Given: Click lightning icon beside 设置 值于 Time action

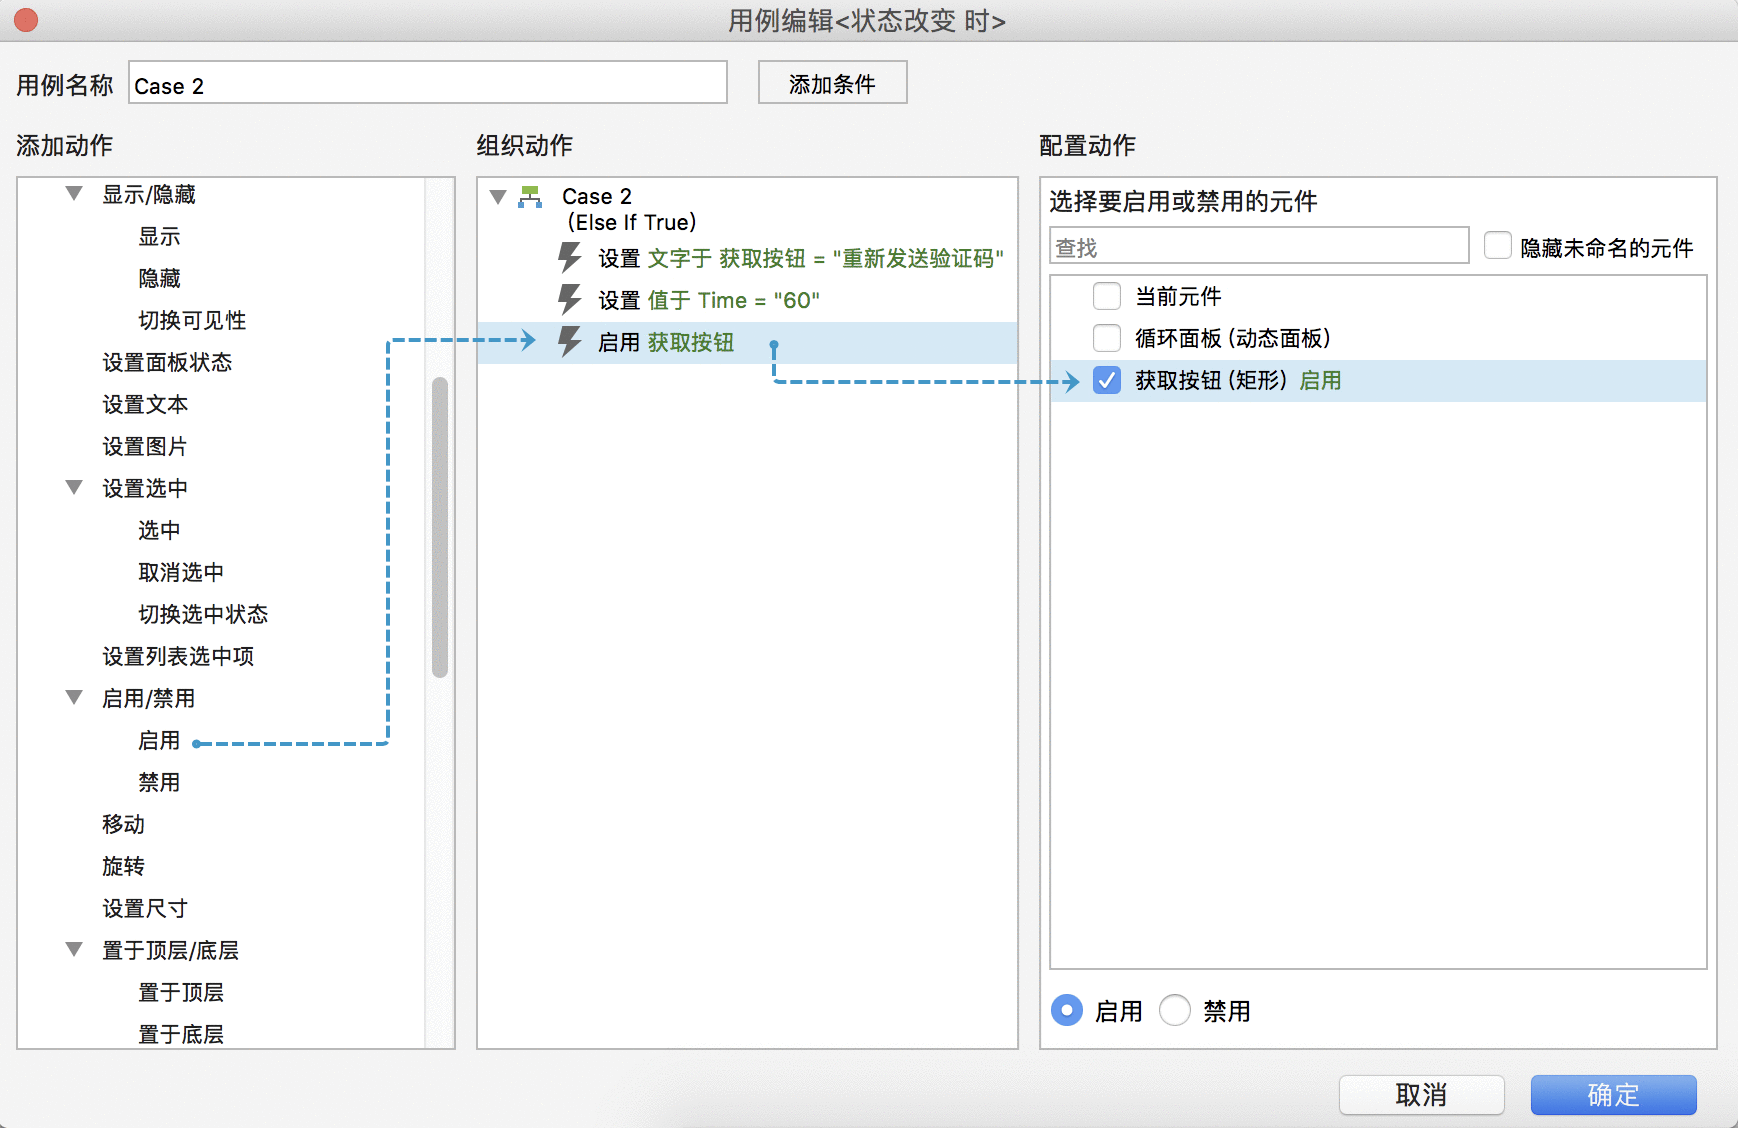Looking at the screenshot, I should [x=569, y=300].
